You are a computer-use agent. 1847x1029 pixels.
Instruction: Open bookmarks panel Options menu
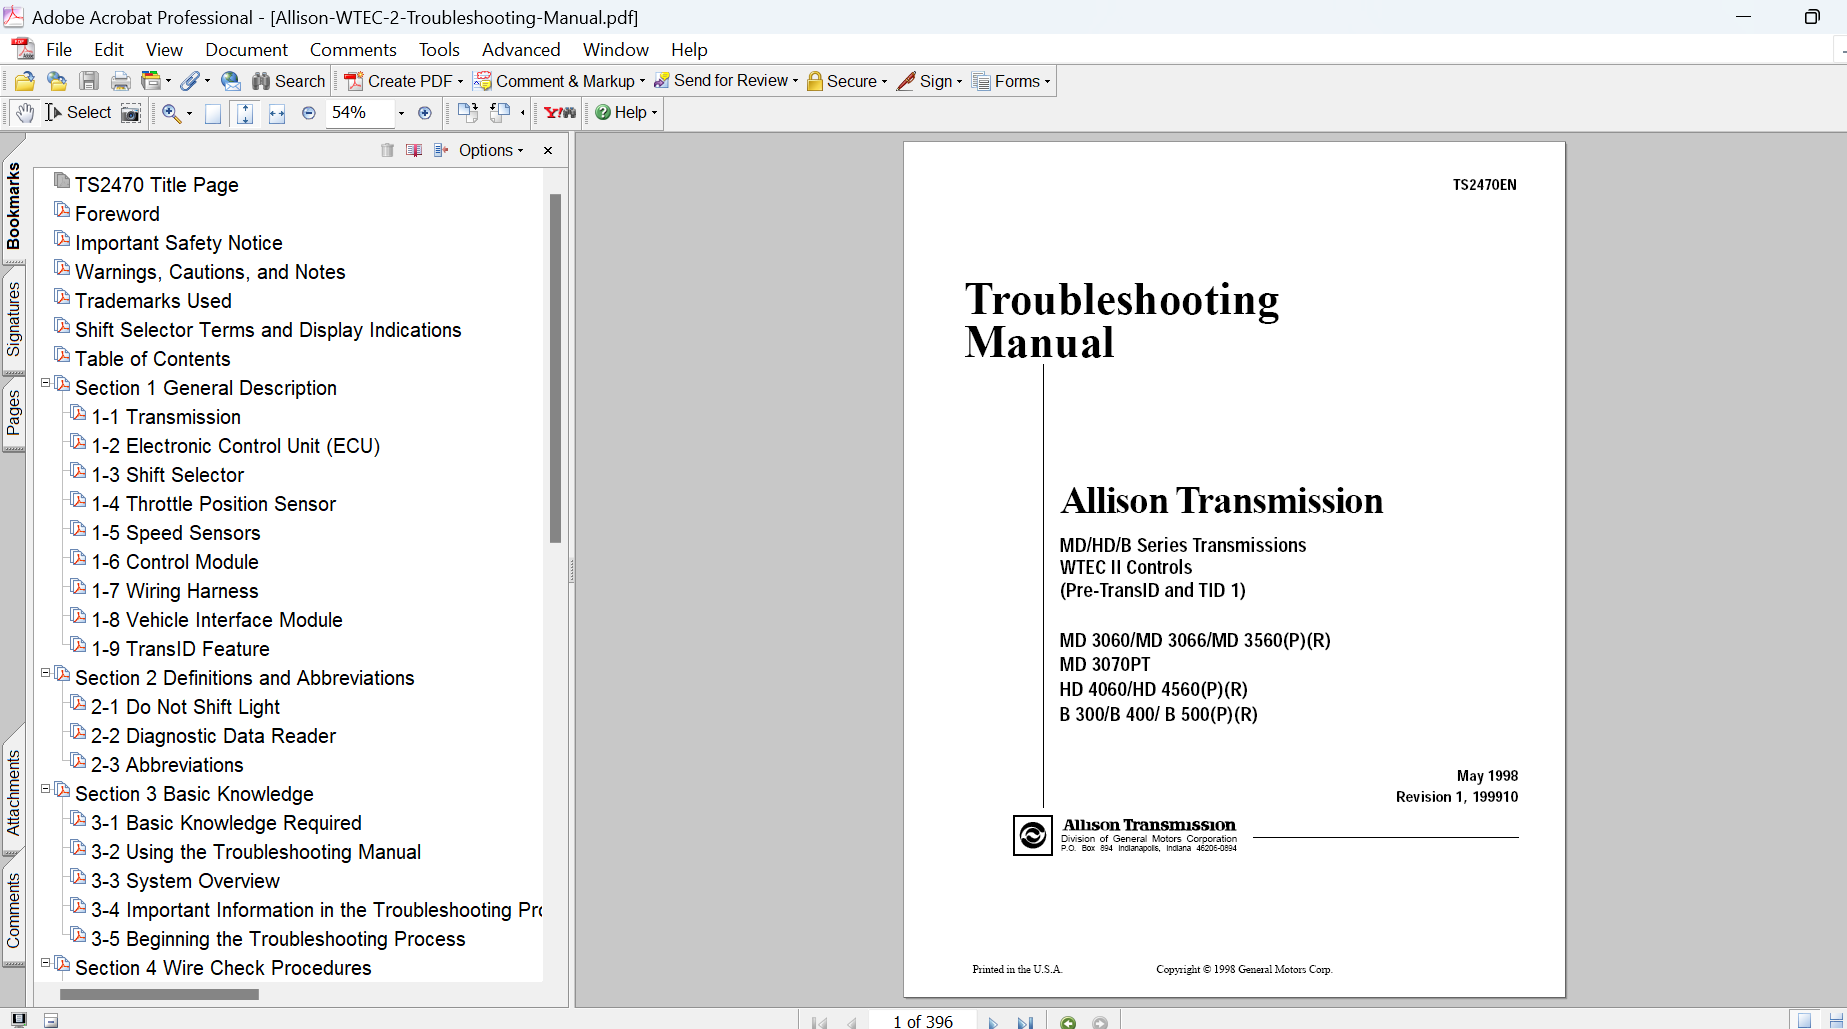coord(491,150)
